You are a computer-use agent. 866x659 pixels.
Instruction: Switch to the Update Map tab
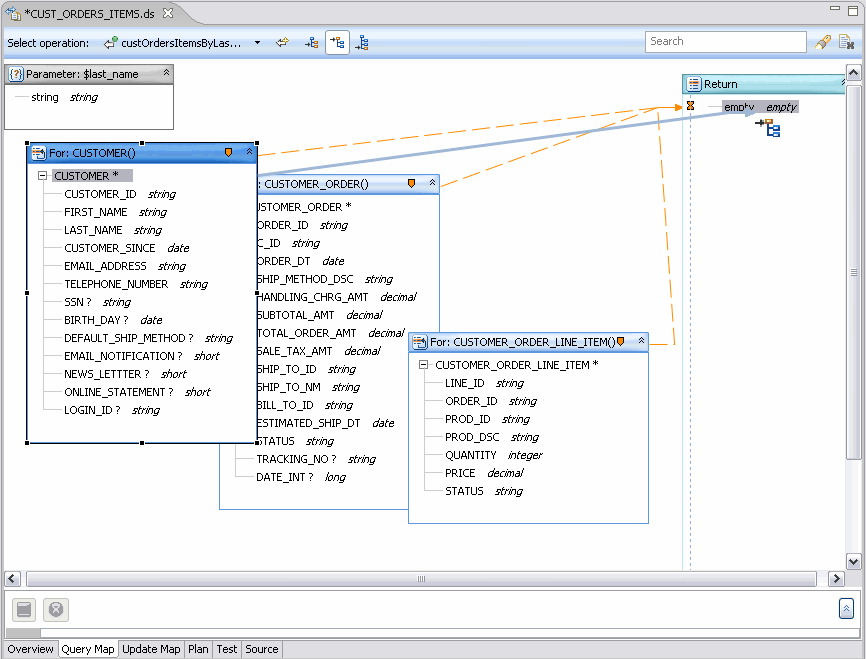point(151,649)
